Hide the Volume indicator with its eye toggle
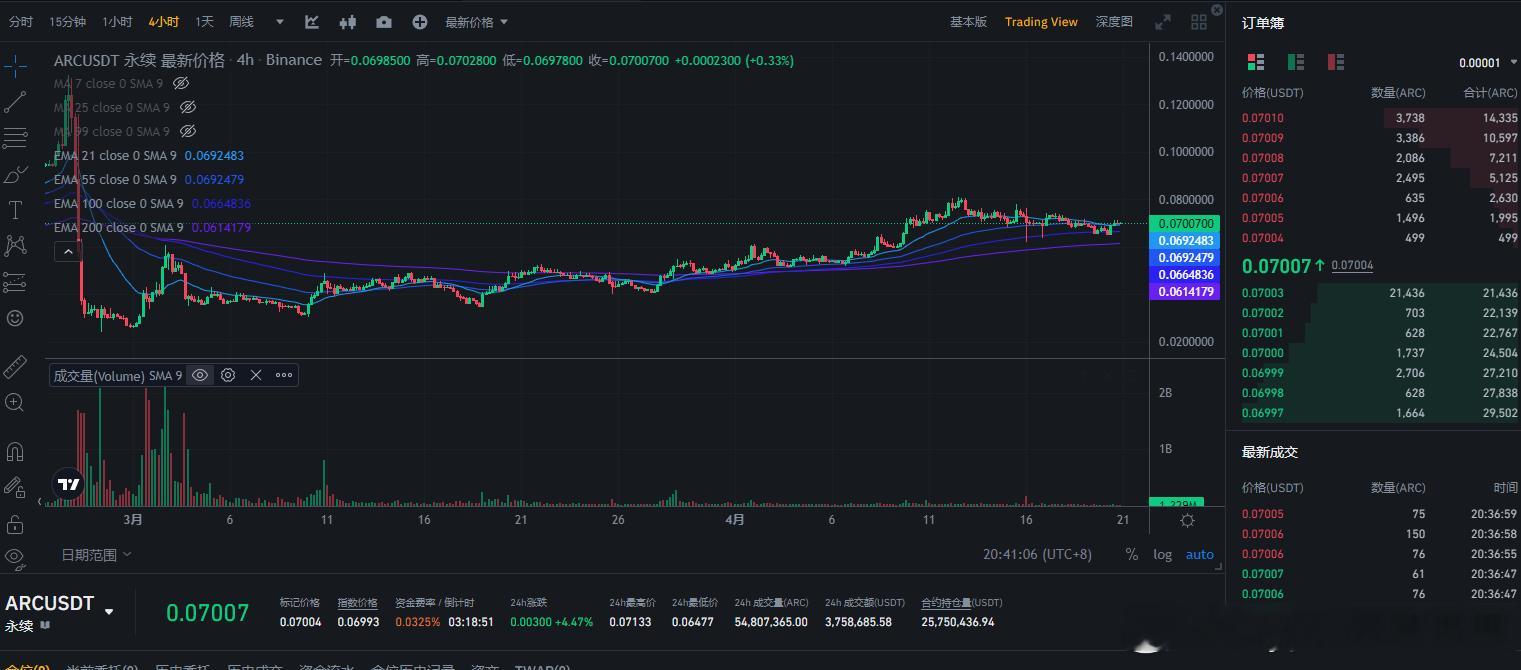The width and height of the screenshot is (1521, 670). coord(200,374)
